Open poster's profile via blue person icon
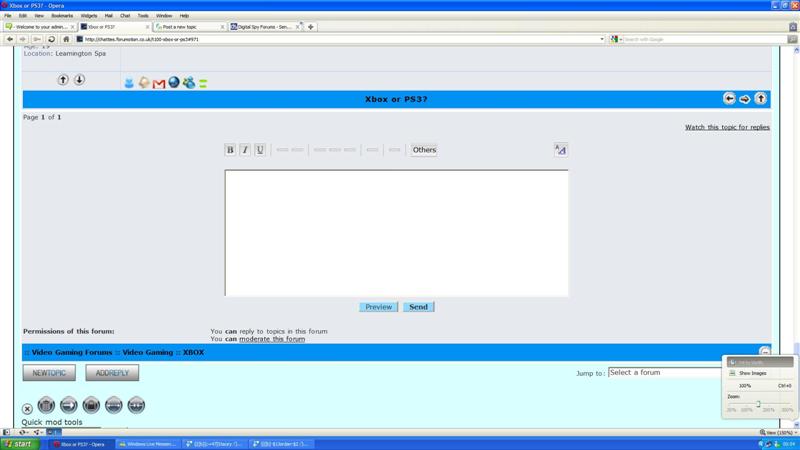 (129, 83)
